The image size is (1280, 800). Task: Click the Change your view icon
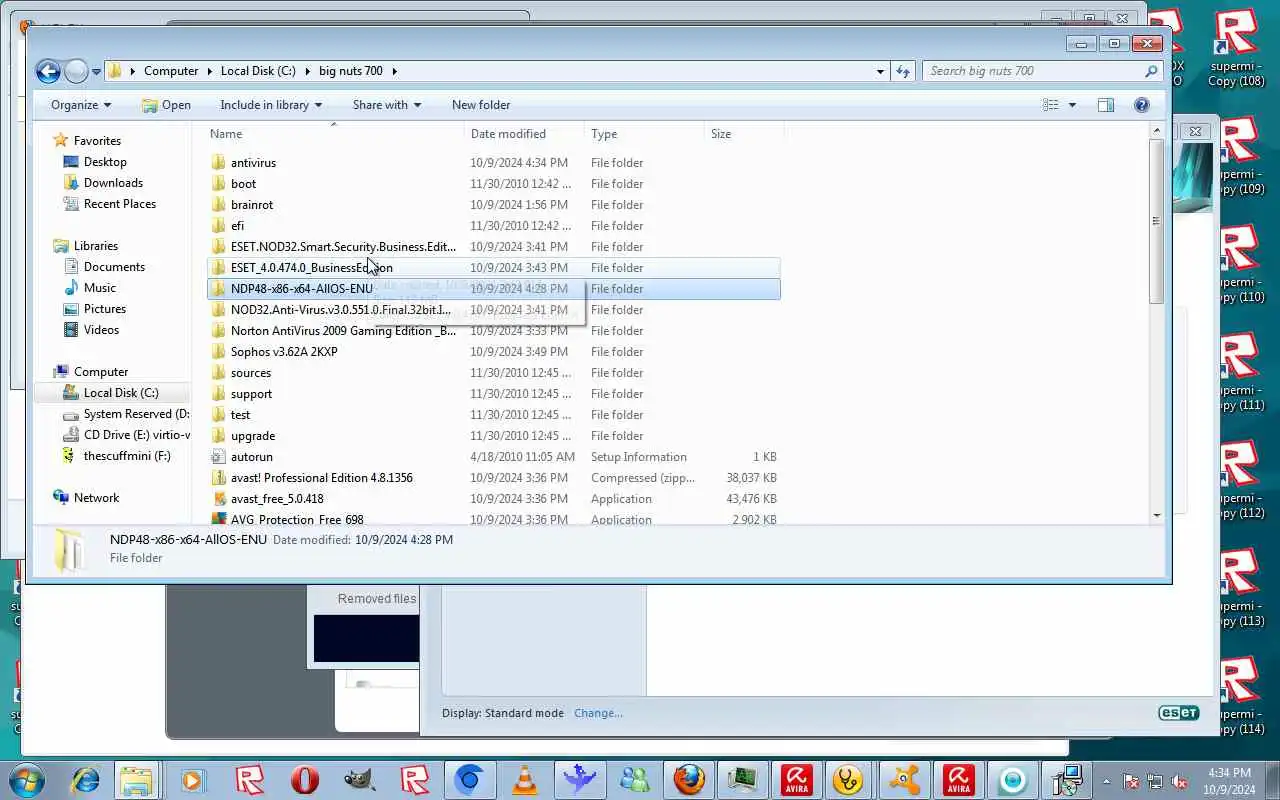point(1051,105)
